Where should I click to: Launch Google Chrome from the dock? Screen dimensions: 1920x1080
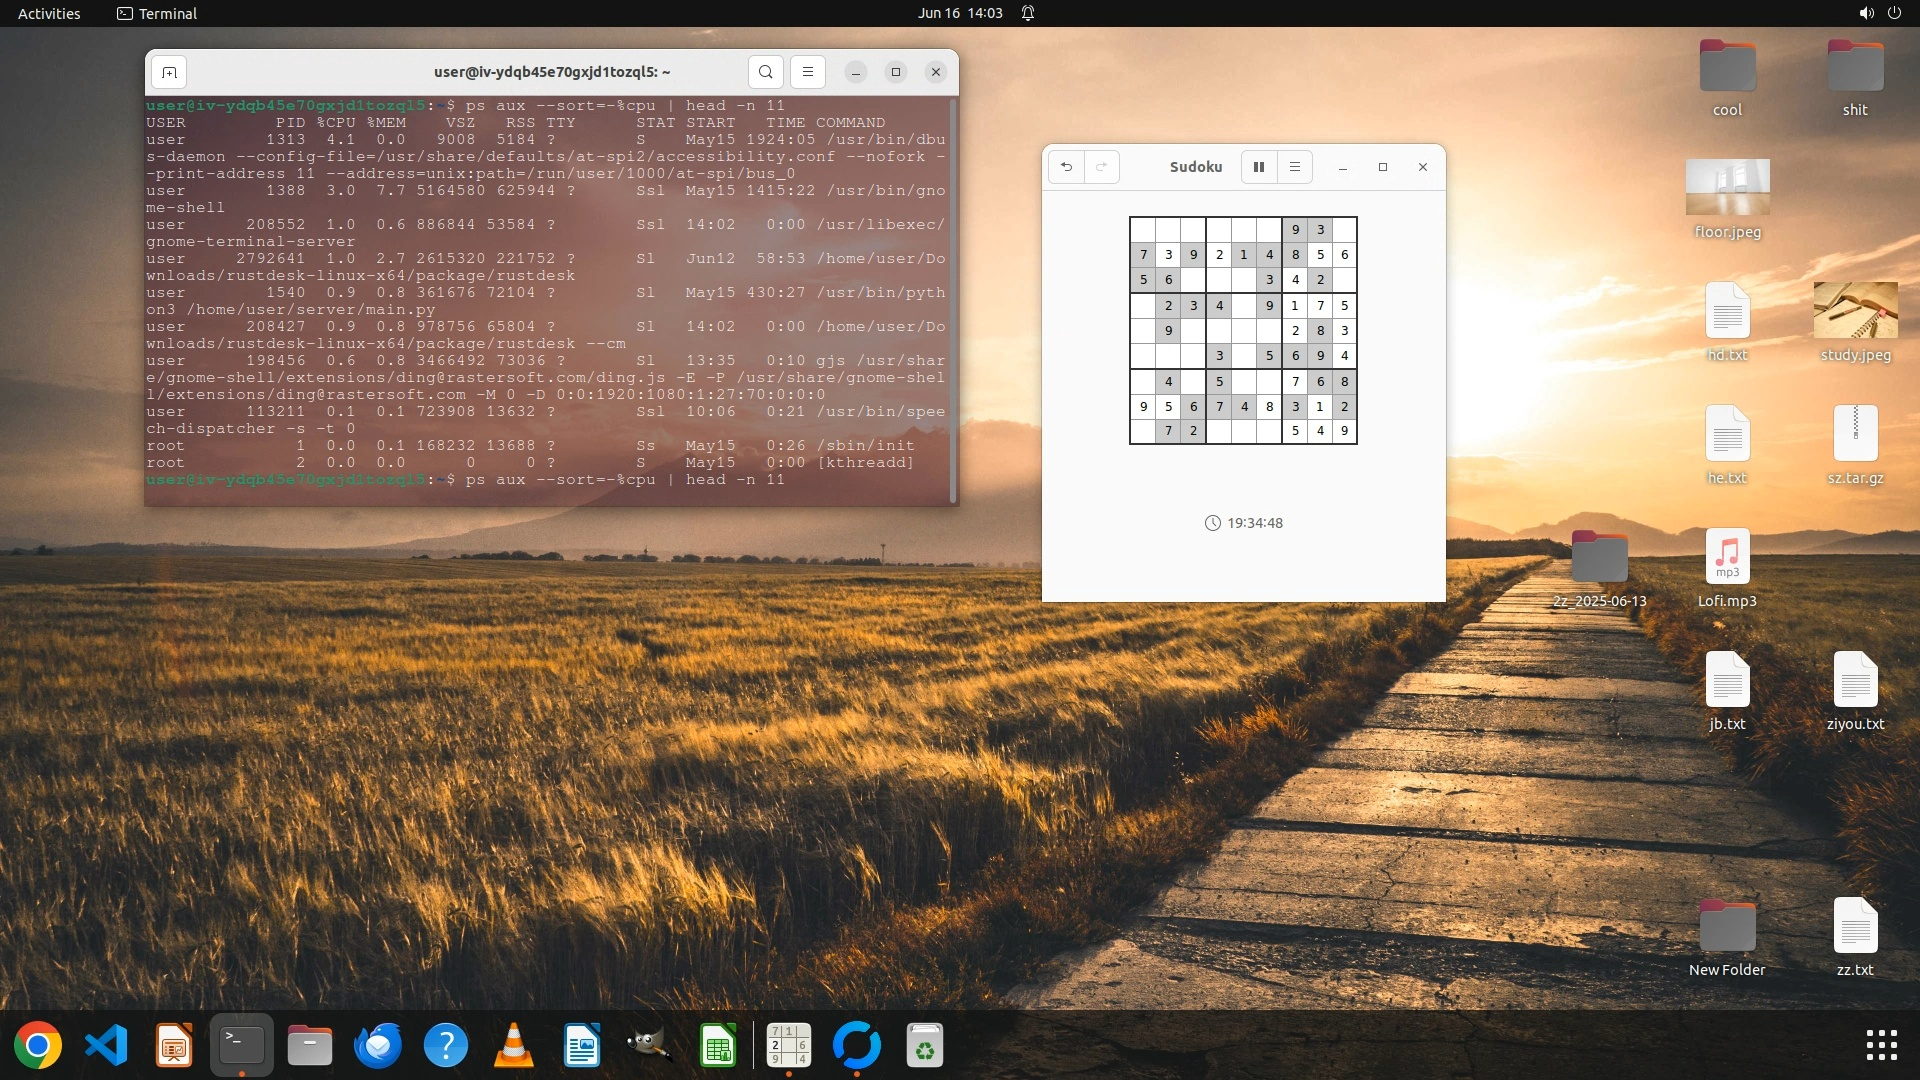click(38, 1046)
